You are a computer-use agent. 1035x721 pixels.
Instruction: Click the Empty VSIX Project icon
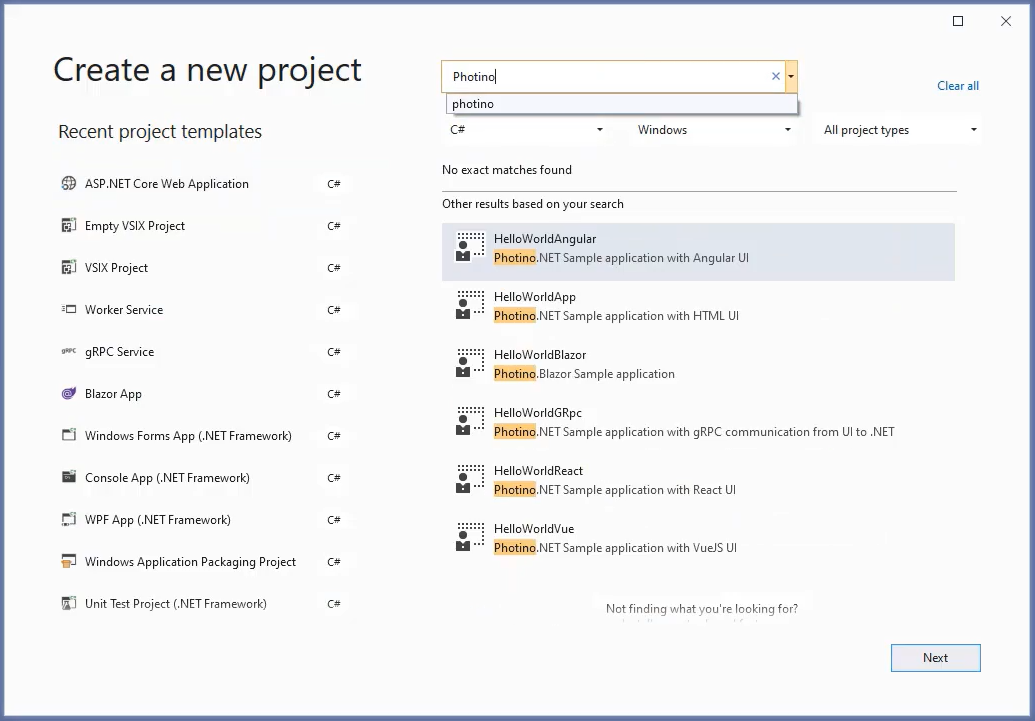click(x=69, y=226)
